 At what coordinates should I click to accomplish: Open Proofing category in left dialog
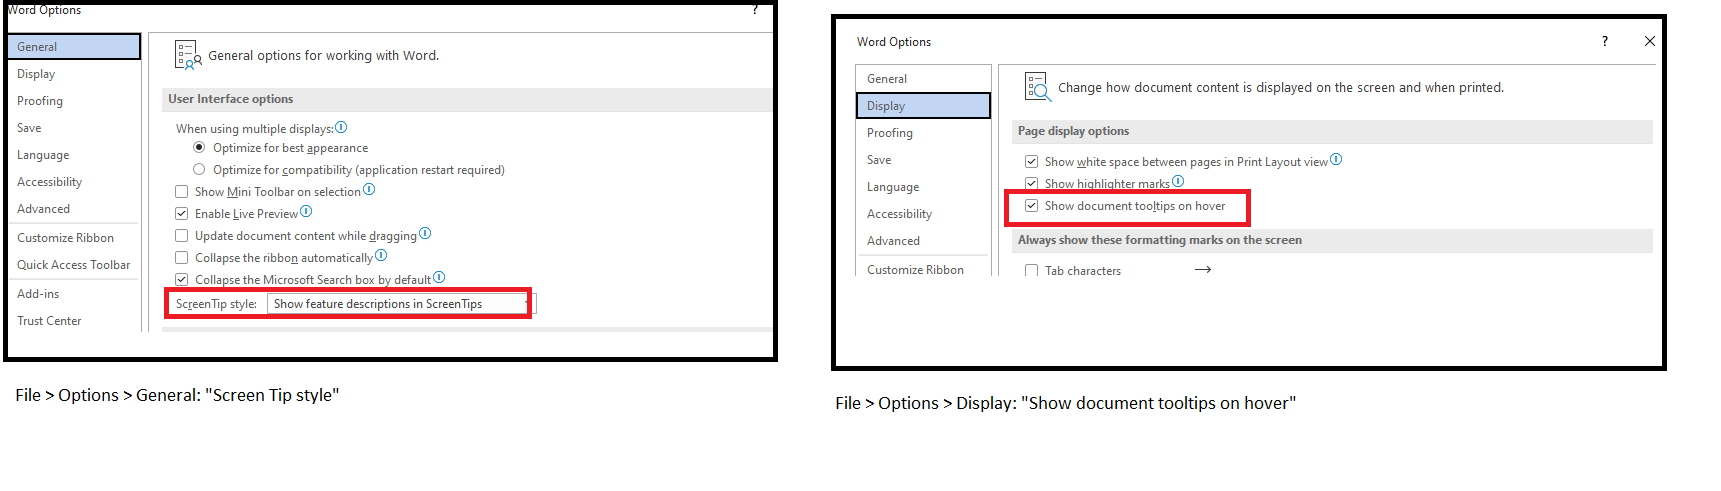tap(73, 100)
